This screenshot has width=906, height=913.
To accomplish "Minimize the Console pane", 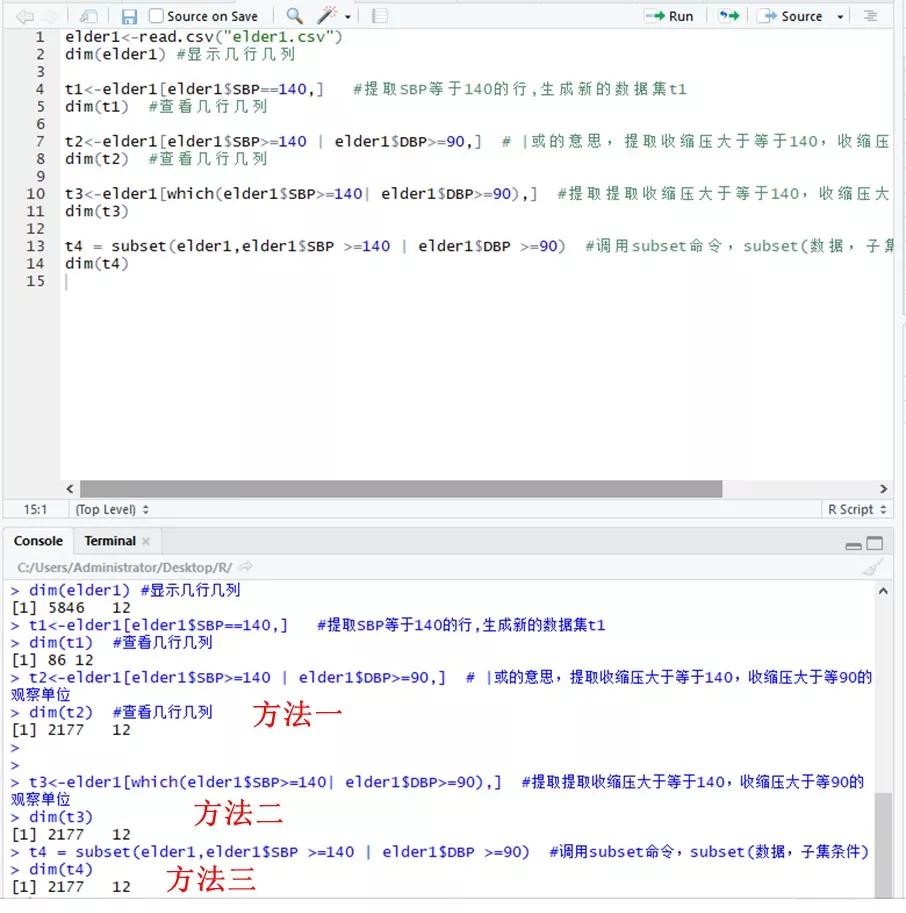I will (854, 545).
